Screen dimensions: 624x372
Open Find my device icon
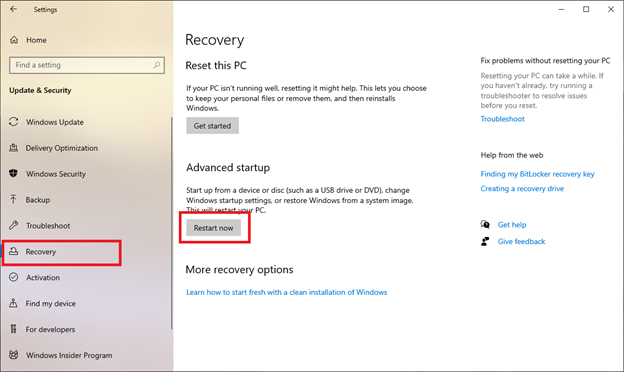[x=14, y=303]
